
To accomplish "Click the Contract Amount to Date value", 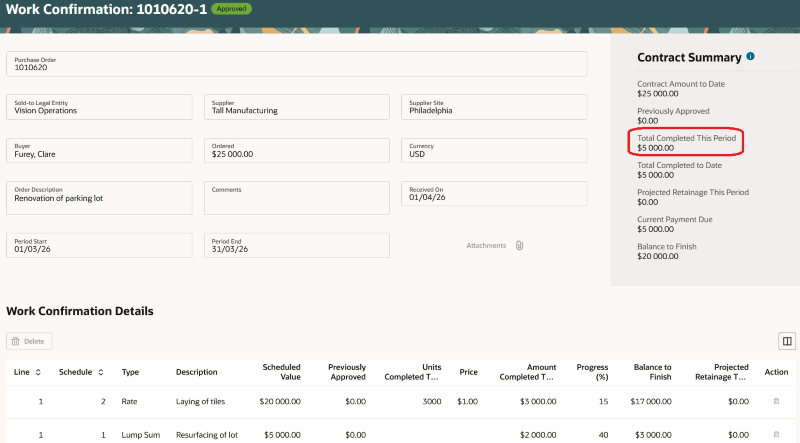I will (658, 94).
